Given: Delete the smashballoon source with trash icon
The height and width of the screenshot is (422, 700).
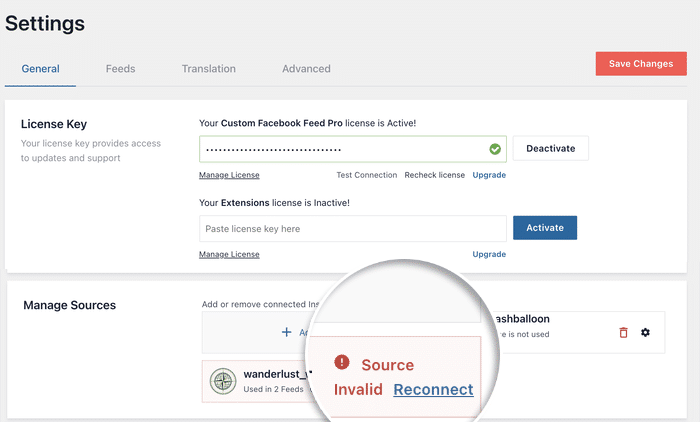Looking at the screenshot, I should (x=623, y=332).
